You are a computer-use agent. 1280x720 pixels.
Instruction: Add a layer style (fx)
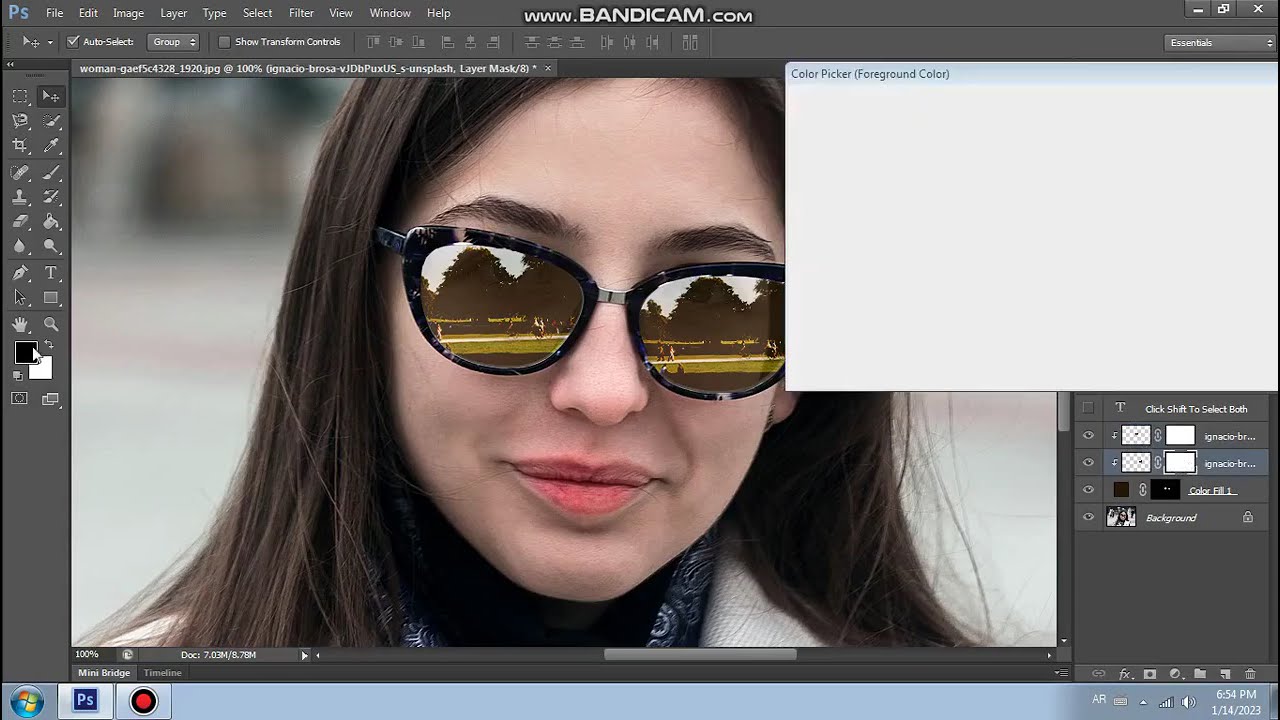click(x=1124, y=674)
